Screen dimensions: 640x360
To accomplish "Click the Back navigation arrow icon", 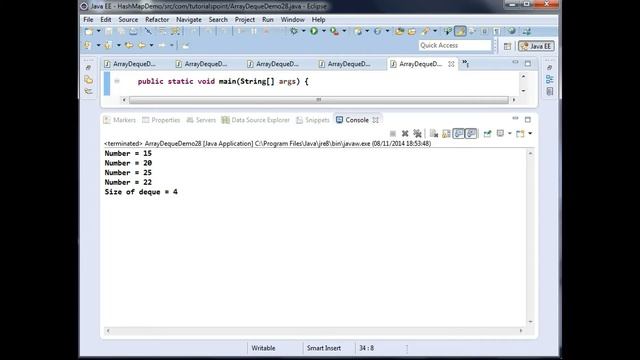I will 142,45.
